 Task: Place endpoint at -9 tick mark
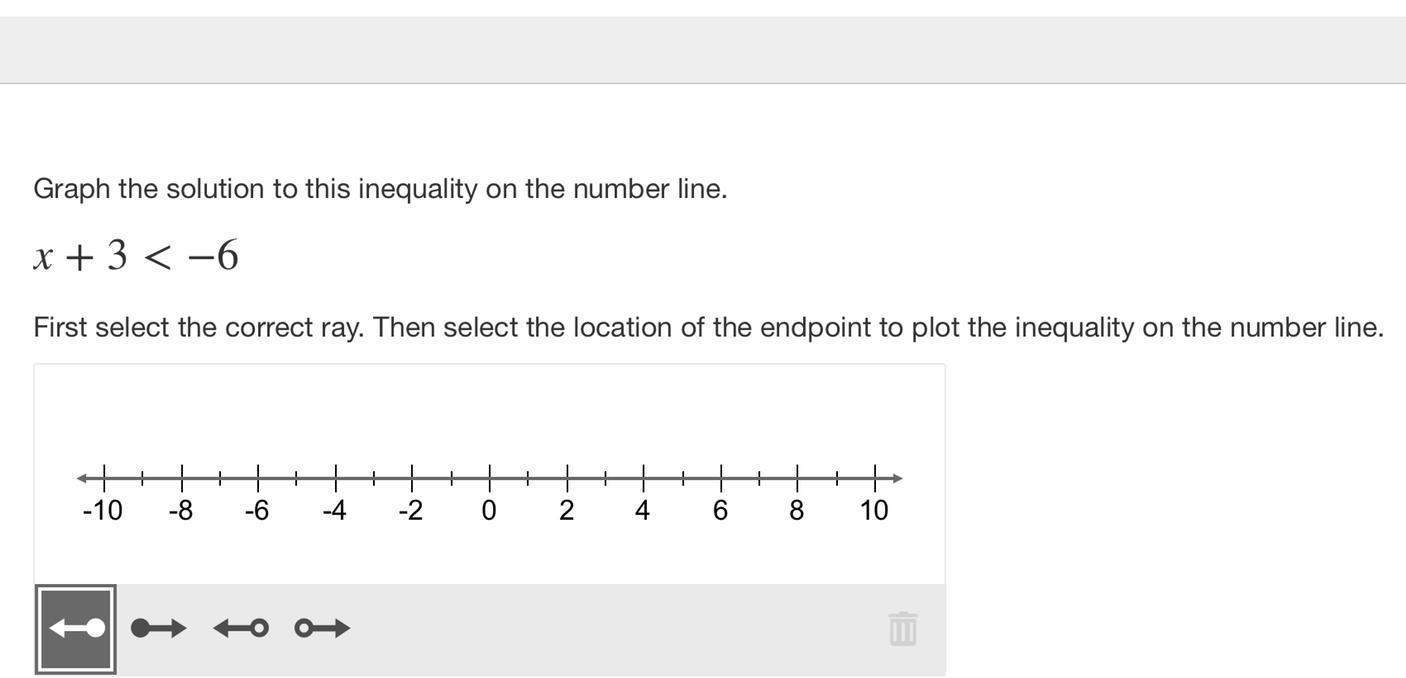pyautogui.click(x=143, y=478)
